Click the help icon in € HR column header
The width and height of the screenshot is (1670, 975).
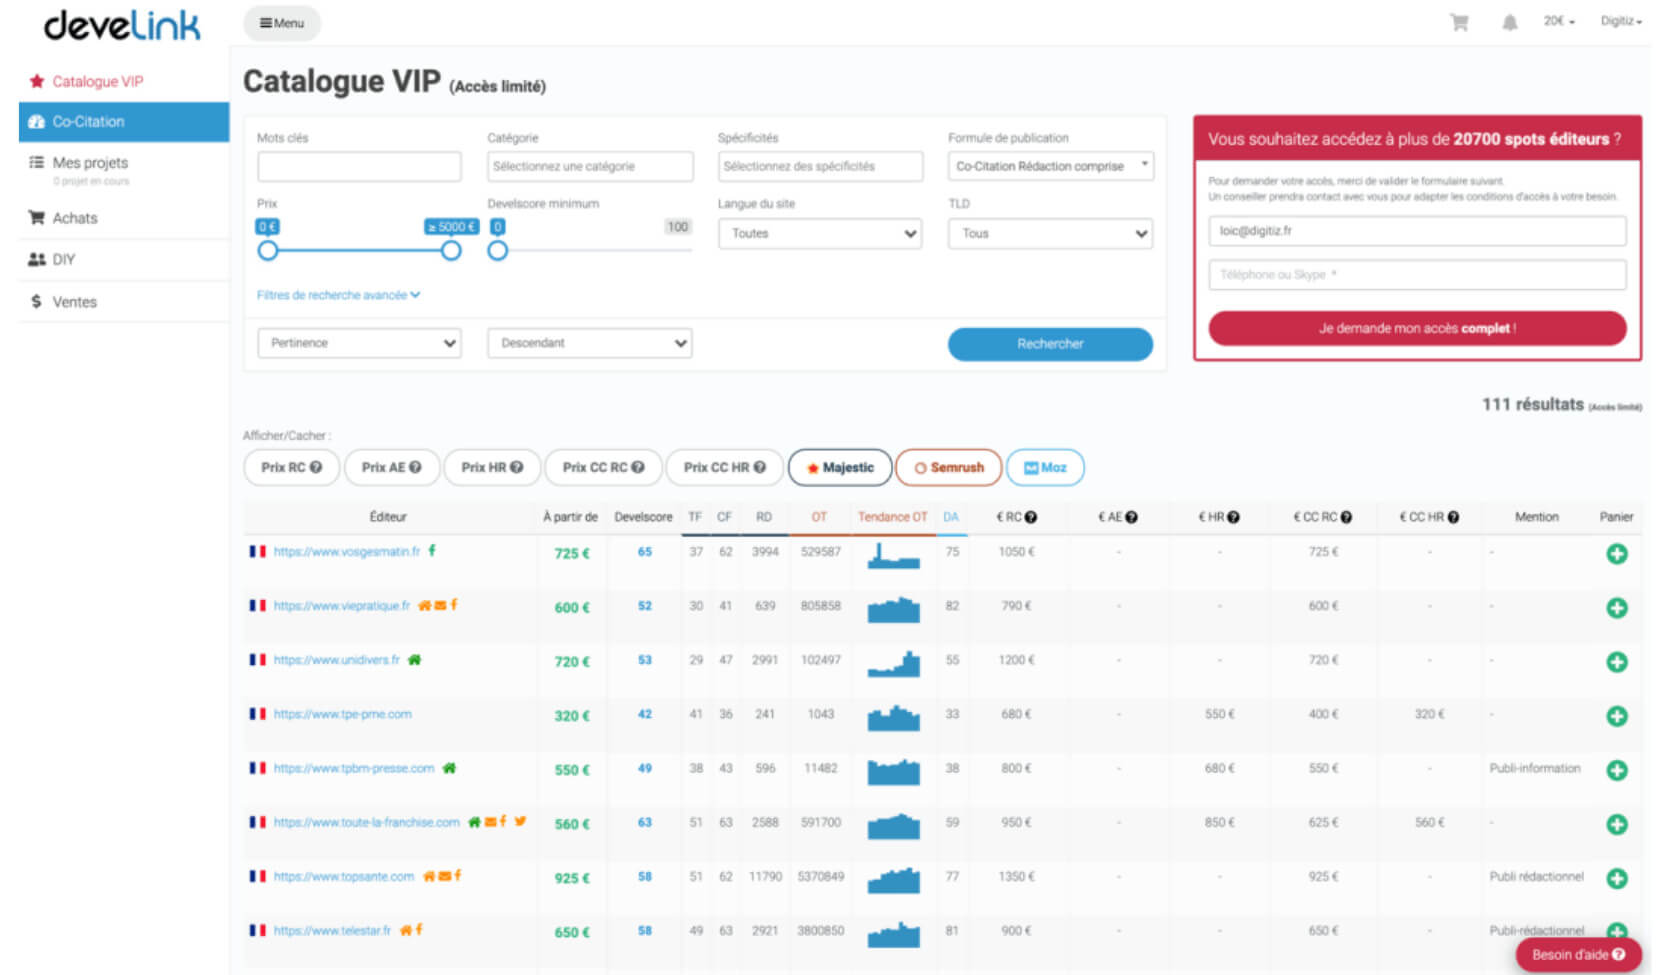(1234, 517)
